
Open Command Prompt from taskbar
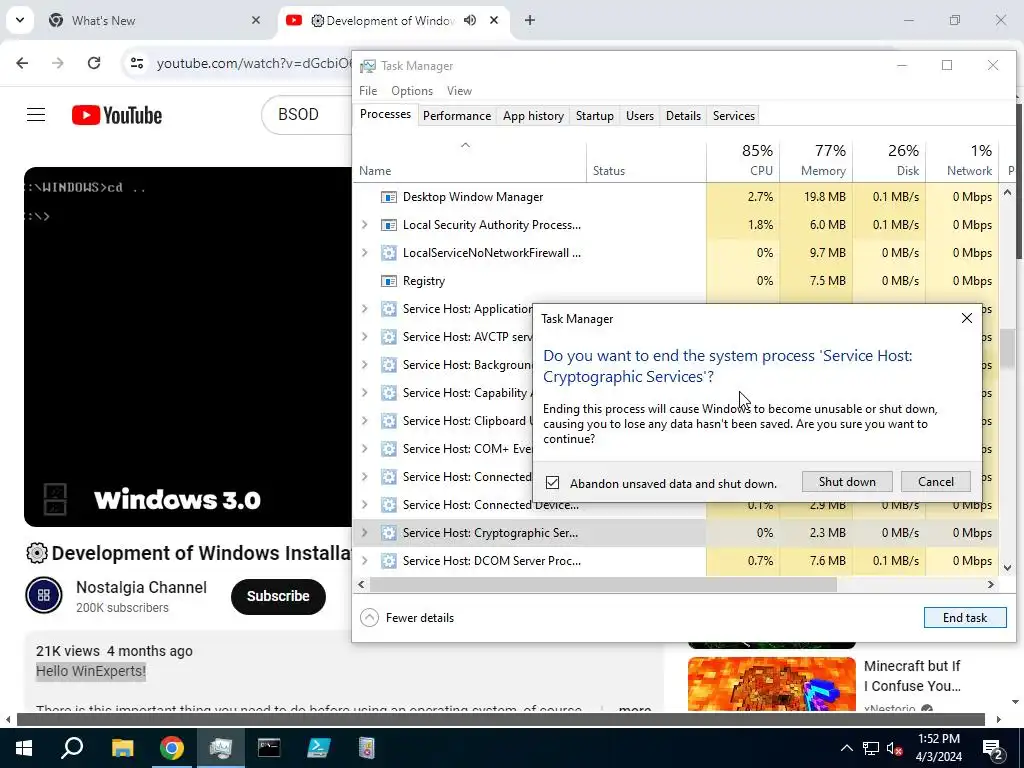[268, 748]
